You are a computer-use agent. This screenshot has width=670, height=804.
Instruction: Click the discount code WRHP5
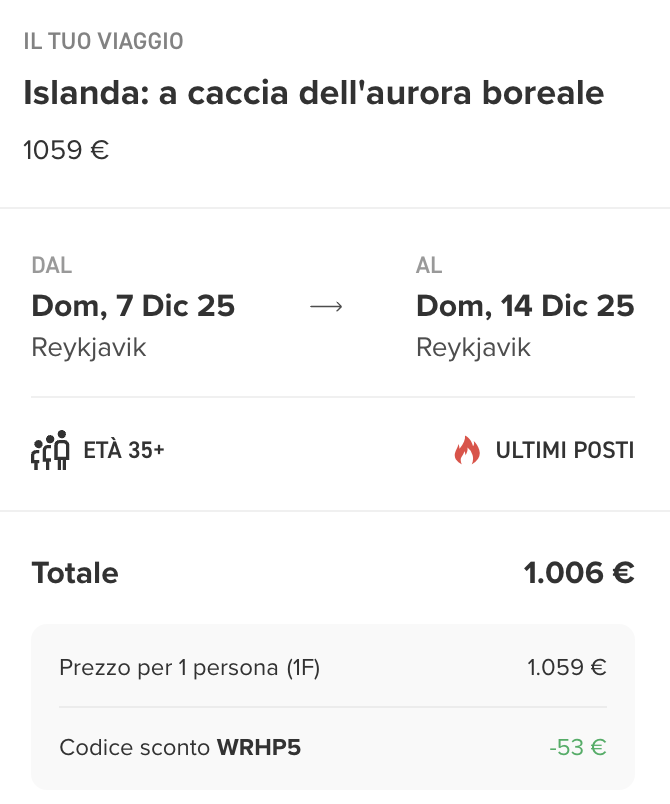[260, 747]
